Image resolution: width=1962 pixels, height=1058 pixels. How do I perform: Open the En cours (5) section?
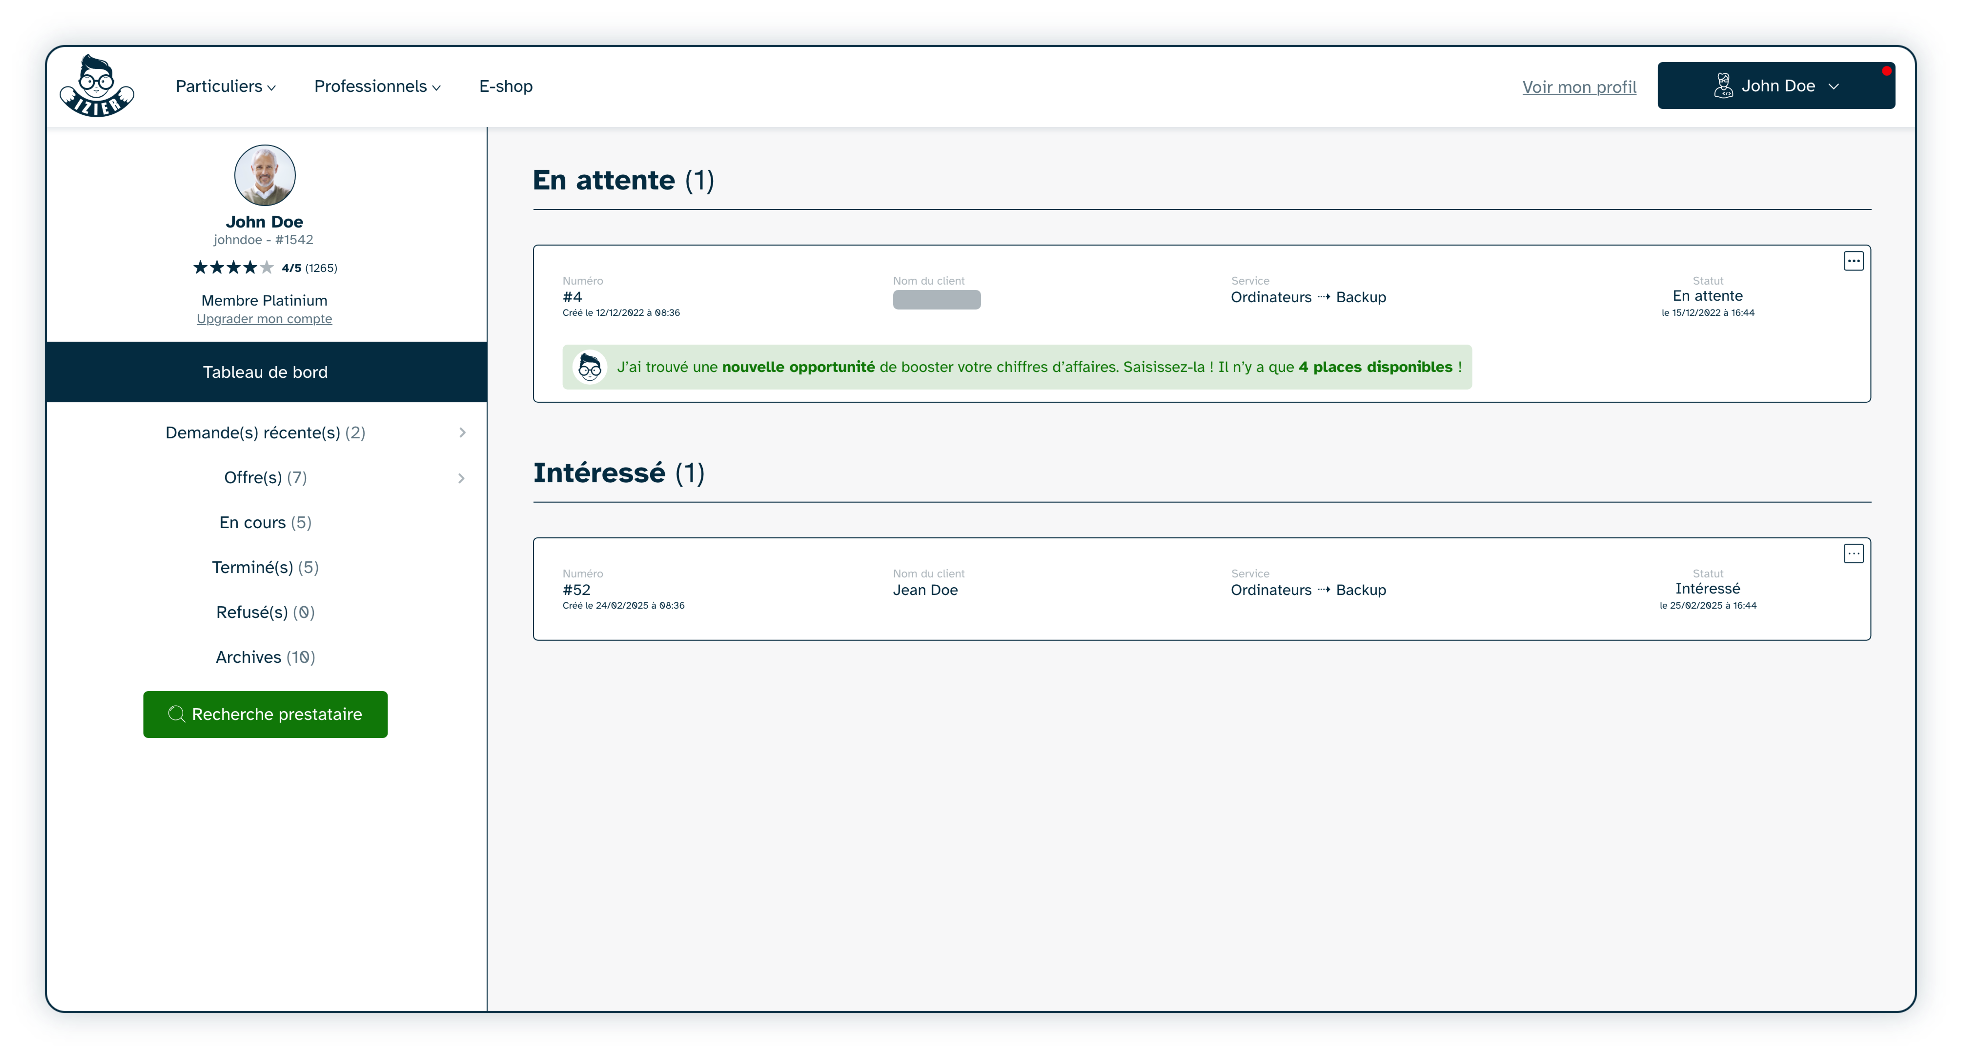(265, 523)
